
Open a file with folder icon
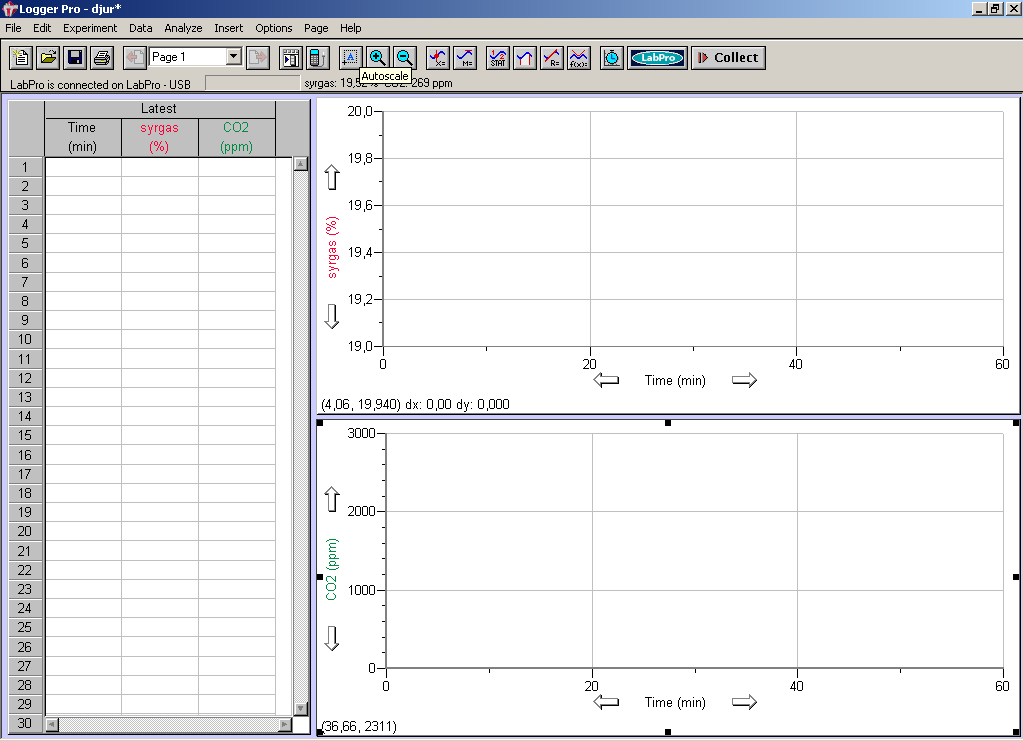click(x=48, y=57)
